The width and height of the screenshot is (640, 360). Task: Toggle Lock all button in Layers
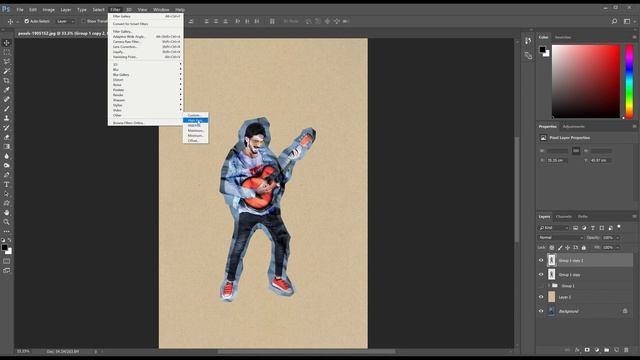pyautogui.click(x=584, y=248)
